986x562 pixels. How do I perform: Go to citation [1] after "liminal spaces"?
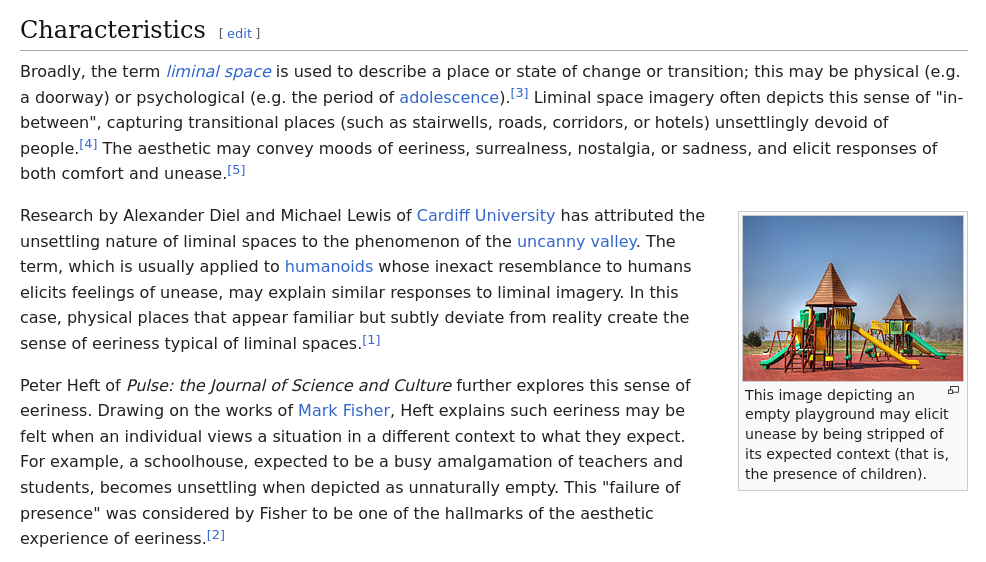[x=371, y=340]
